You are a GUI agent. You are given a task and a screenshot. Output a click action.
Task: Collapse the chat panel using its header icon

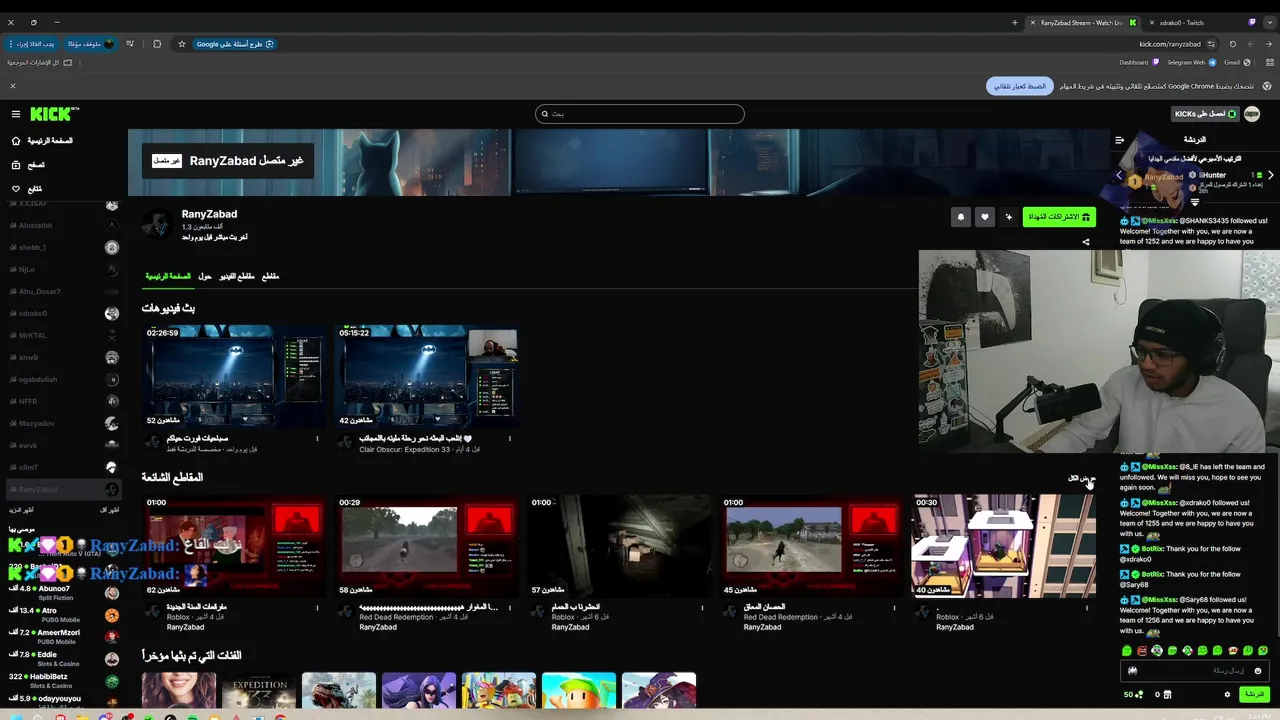pyautogui.click(x=1120, y=140)
